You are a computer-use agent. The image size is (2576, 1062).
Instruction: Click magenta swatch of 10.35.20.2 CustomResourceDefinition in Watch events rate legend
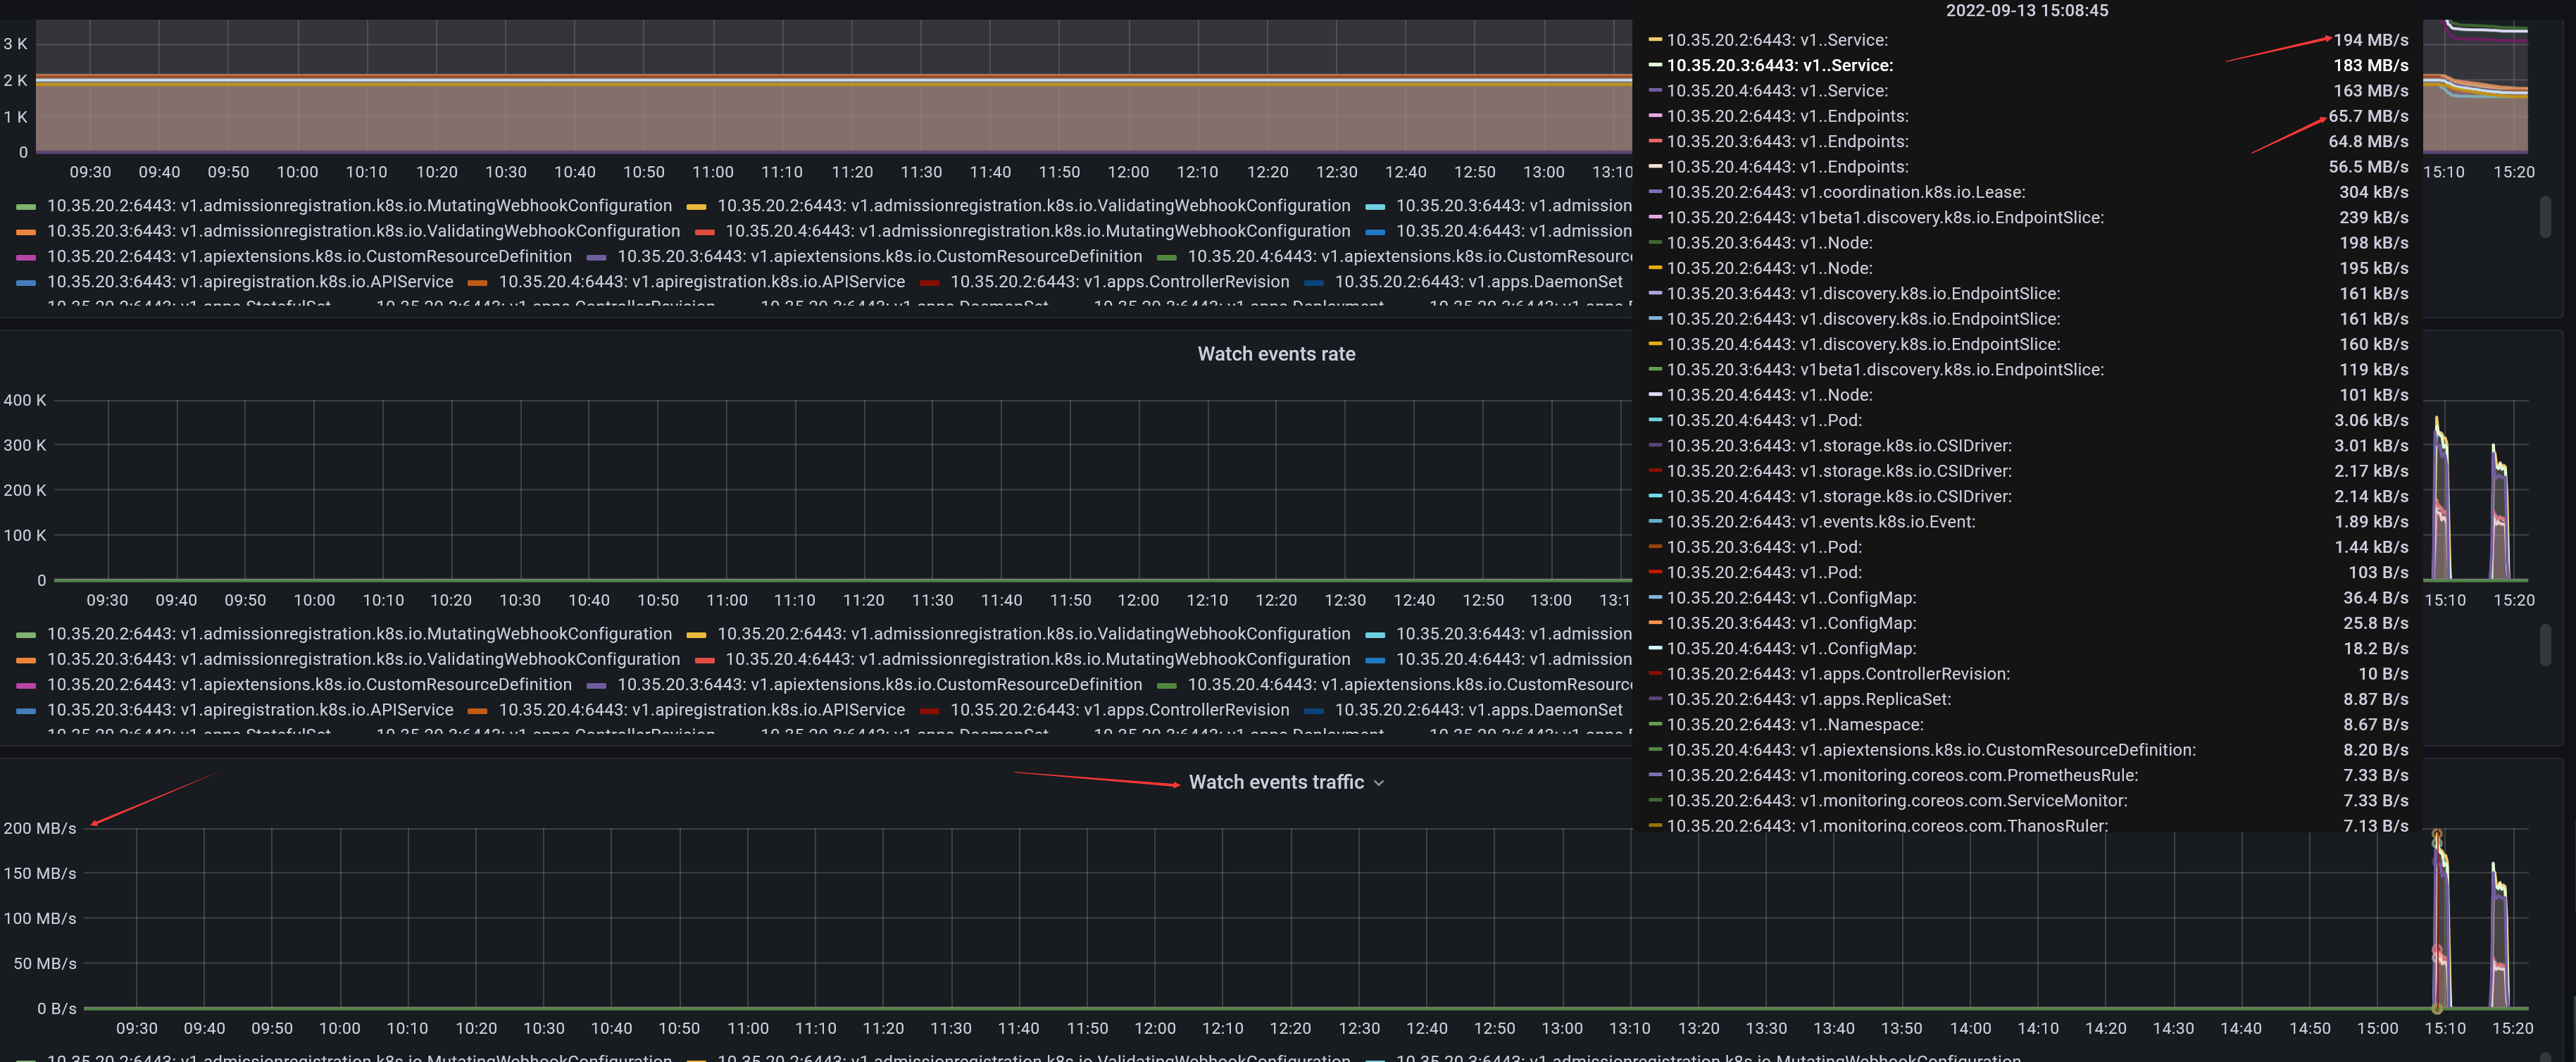point(26,685)
